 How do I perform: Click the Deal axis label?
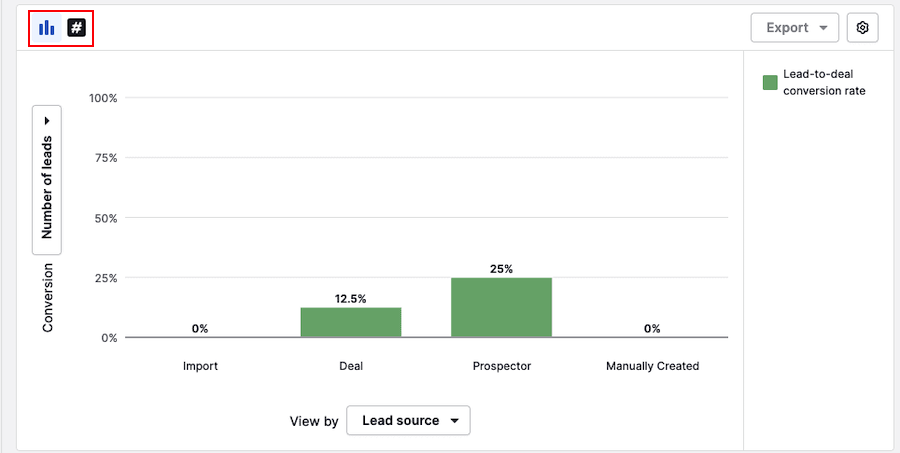point(351,366)
